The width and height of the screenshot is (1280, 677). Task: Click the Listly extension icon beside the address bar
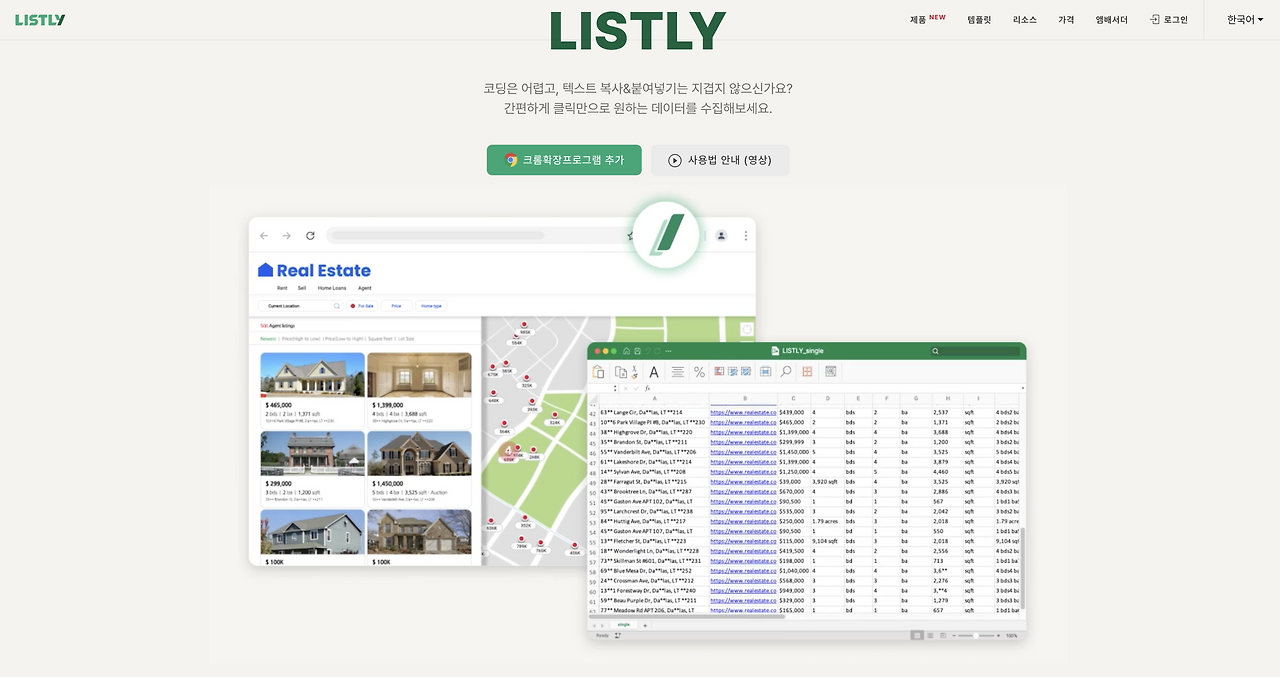coord(666,236)
